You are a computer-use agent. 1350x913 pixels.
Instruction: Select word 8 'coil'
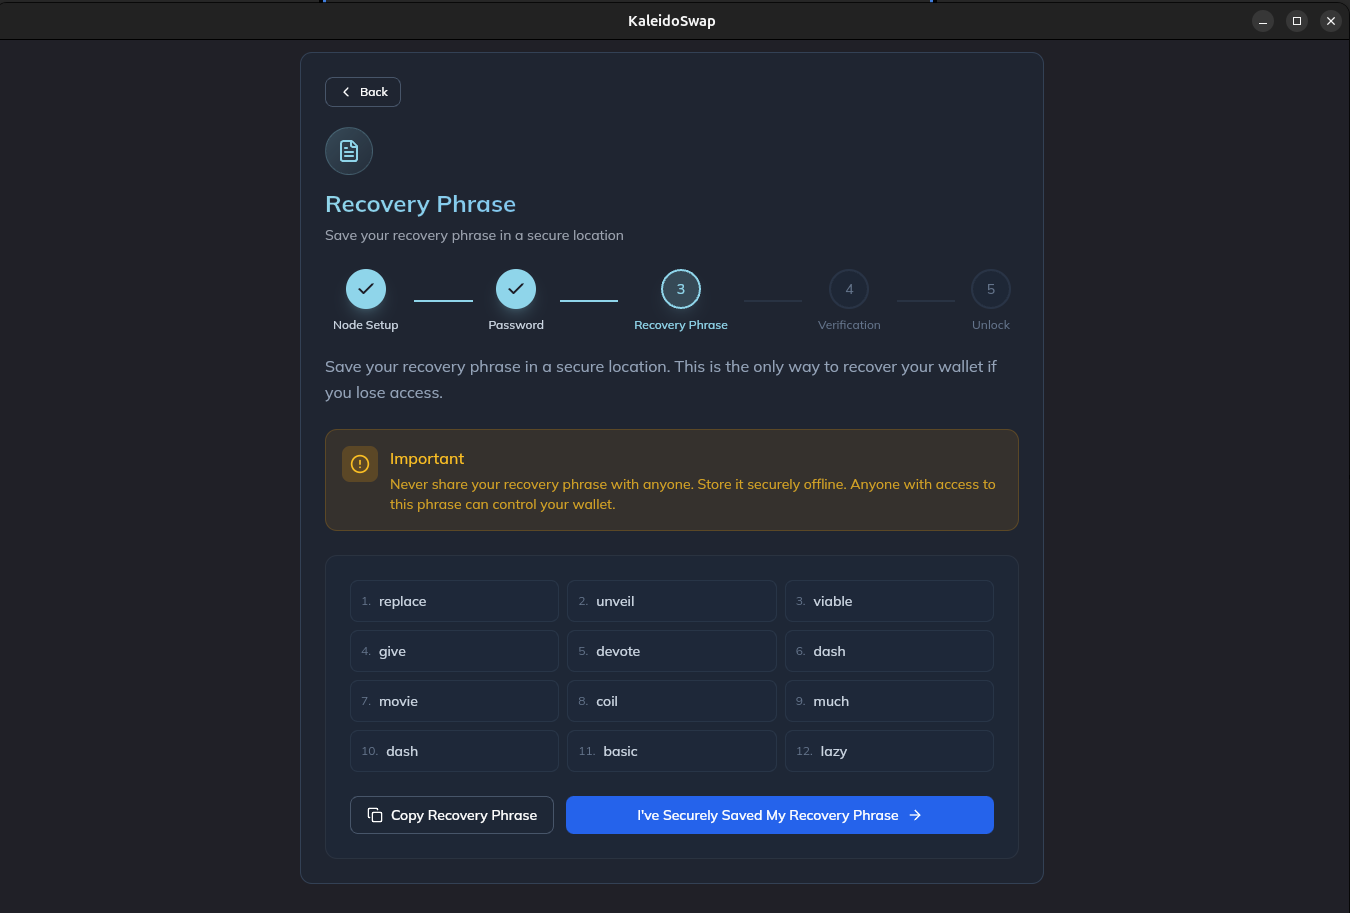click(672, 701)
